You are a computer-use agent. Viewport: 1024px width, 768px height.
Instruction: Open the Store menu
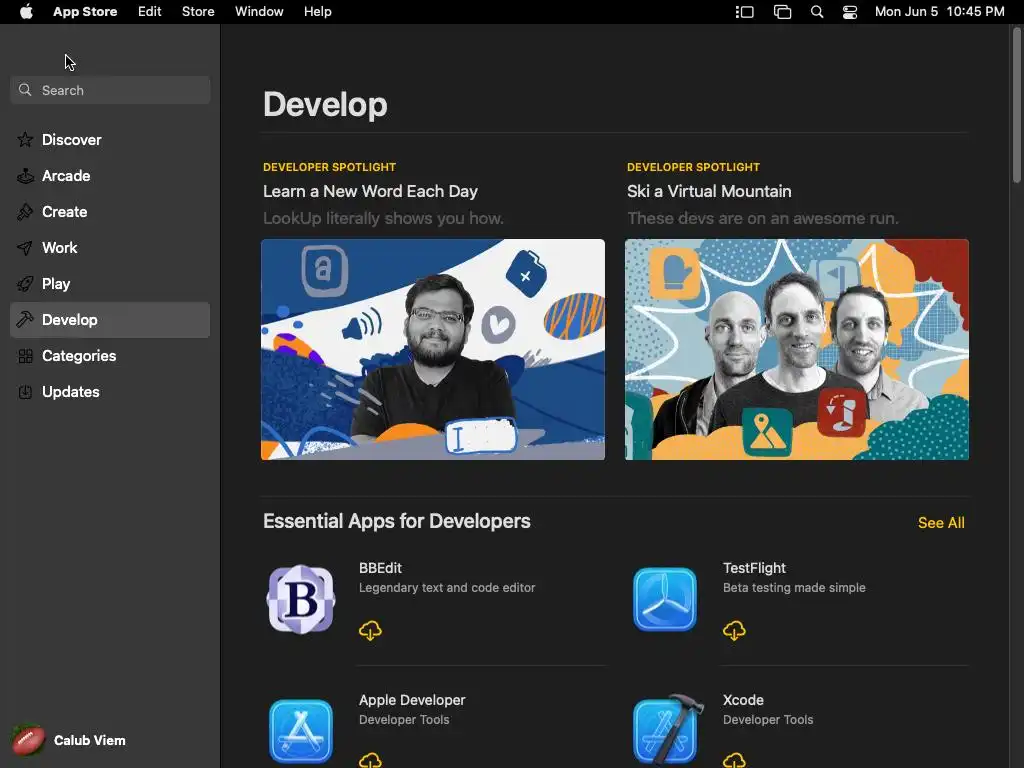198,12
